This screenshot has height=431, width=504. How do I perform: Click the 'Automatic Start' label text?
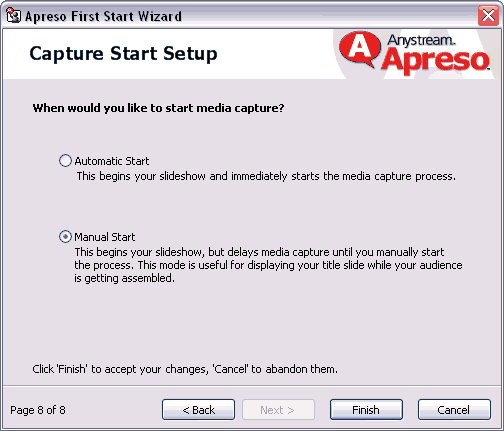tap(112, 161)
